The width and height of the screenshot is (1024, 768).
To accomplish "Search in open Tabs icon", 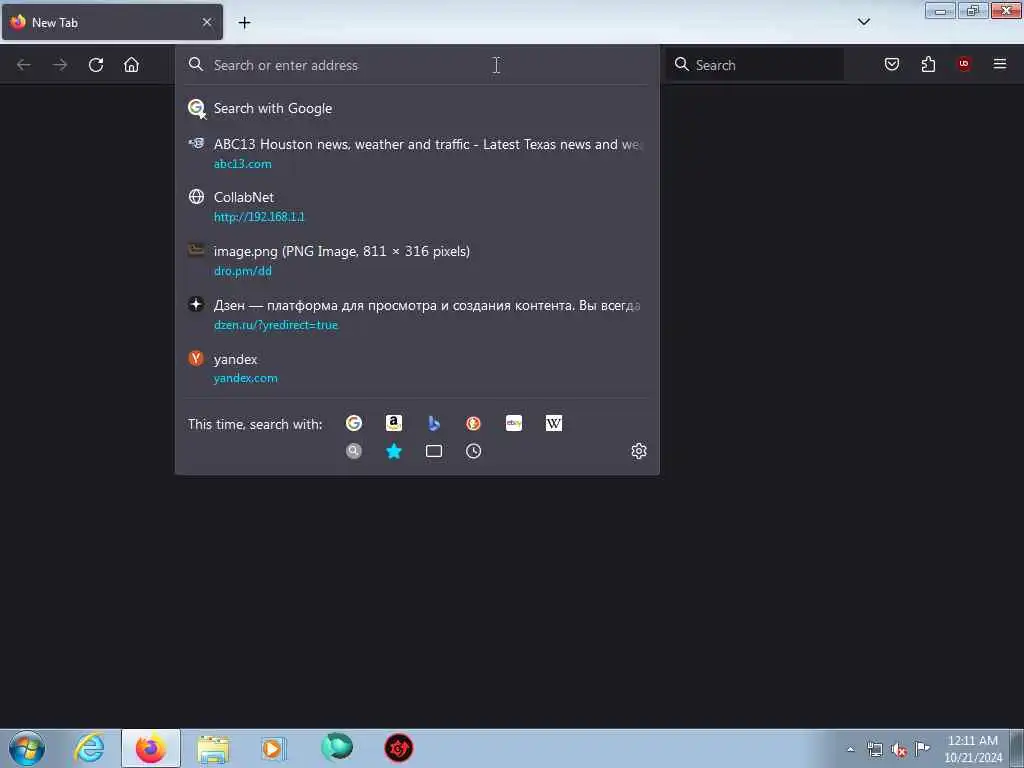I will click(x=434, y=451).
